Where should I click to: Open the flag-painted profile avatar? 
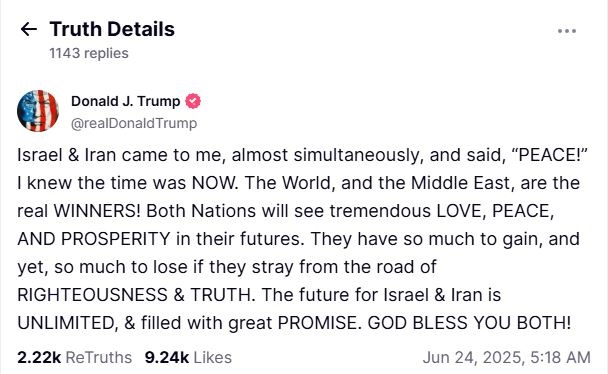(x=38, y=111)
